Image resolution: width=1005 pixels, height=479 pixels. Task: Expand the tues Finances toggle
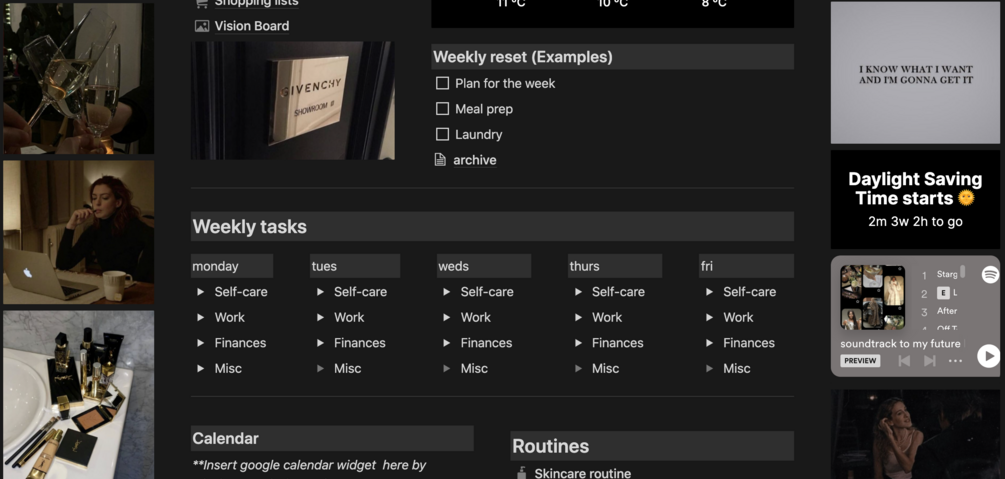click(320, 343)
